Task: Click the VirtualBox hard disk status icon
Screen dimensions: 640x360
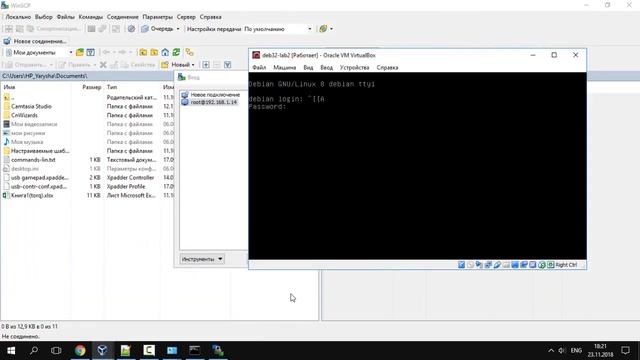Action: point(461,265)
